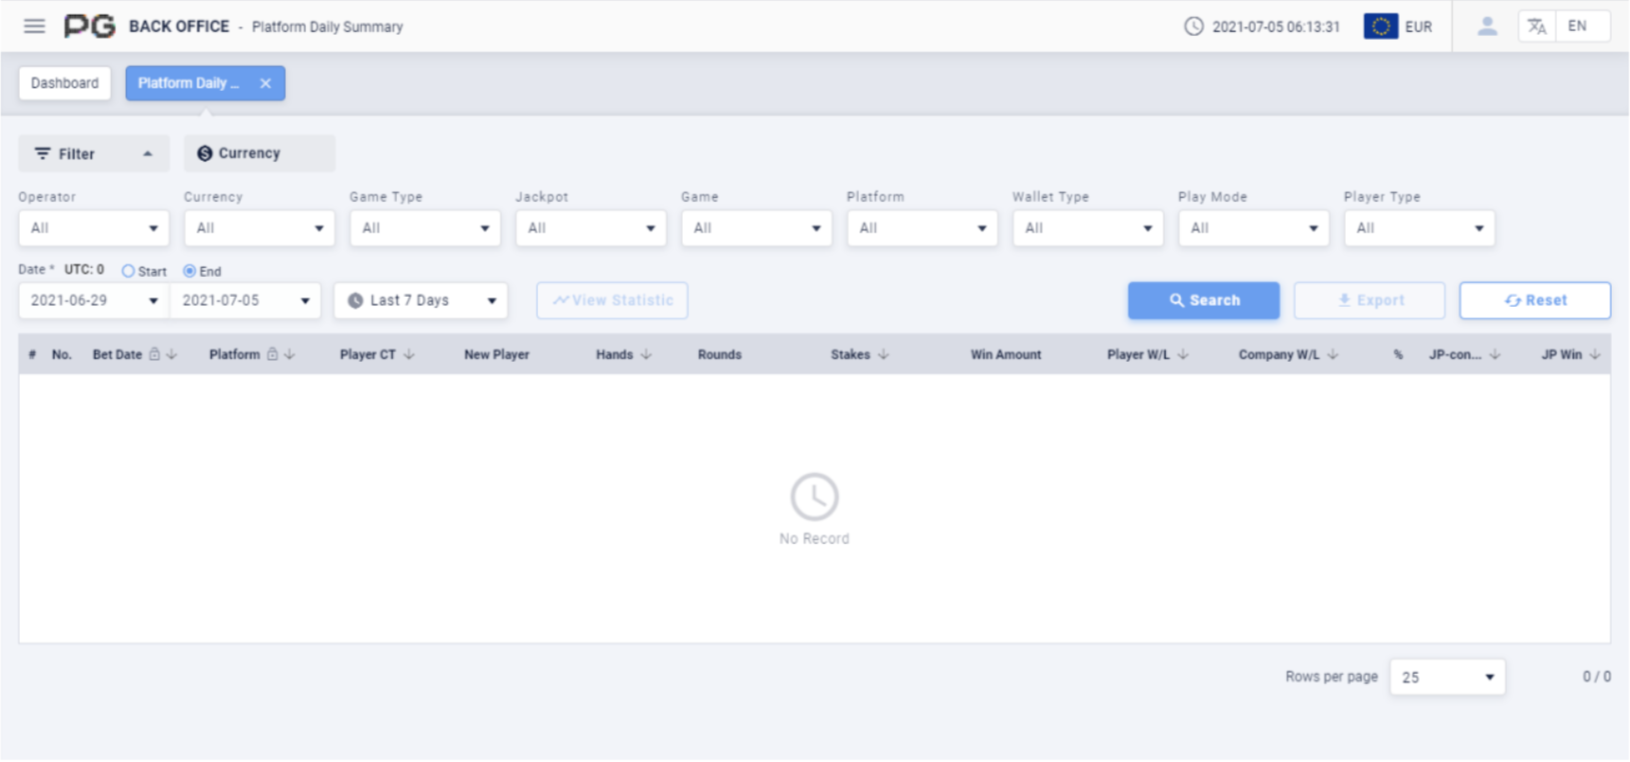Screen dimensions: 1630x762
Task: Click the New Player column header
Action: coord(496,354)
